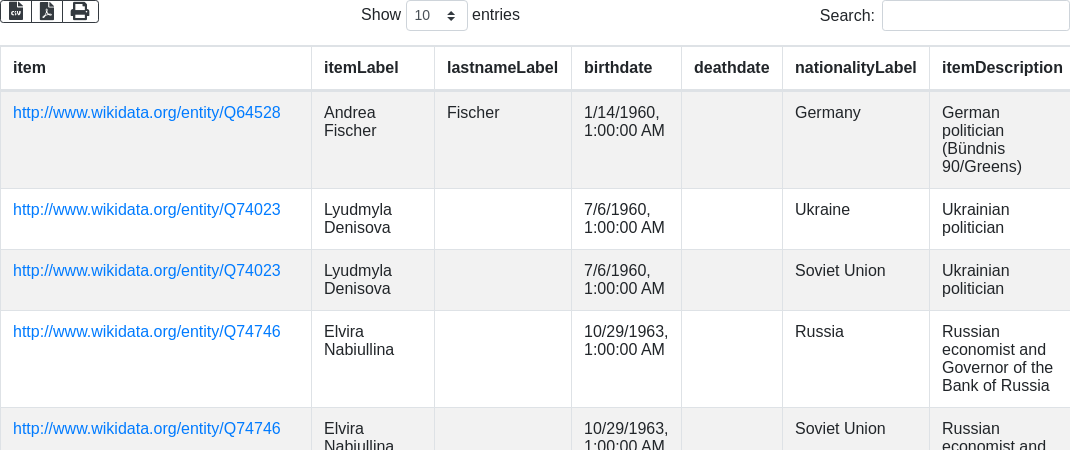Screen dimensions: 1070x450
Task: Click the Germany nationality cell
Action: click(827, 113)
